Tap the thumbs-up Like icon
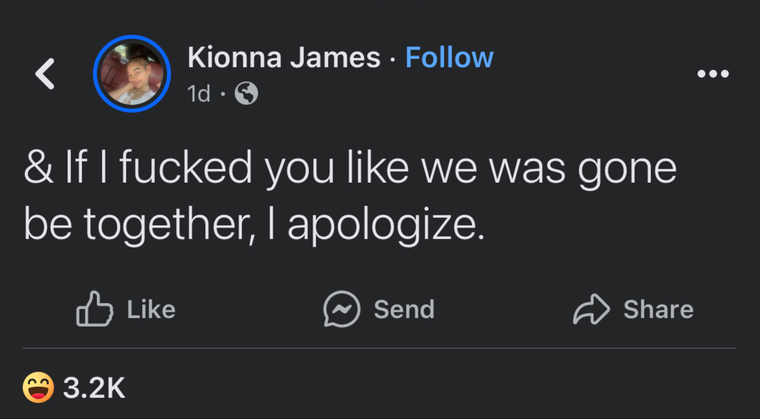 (94, 308)
